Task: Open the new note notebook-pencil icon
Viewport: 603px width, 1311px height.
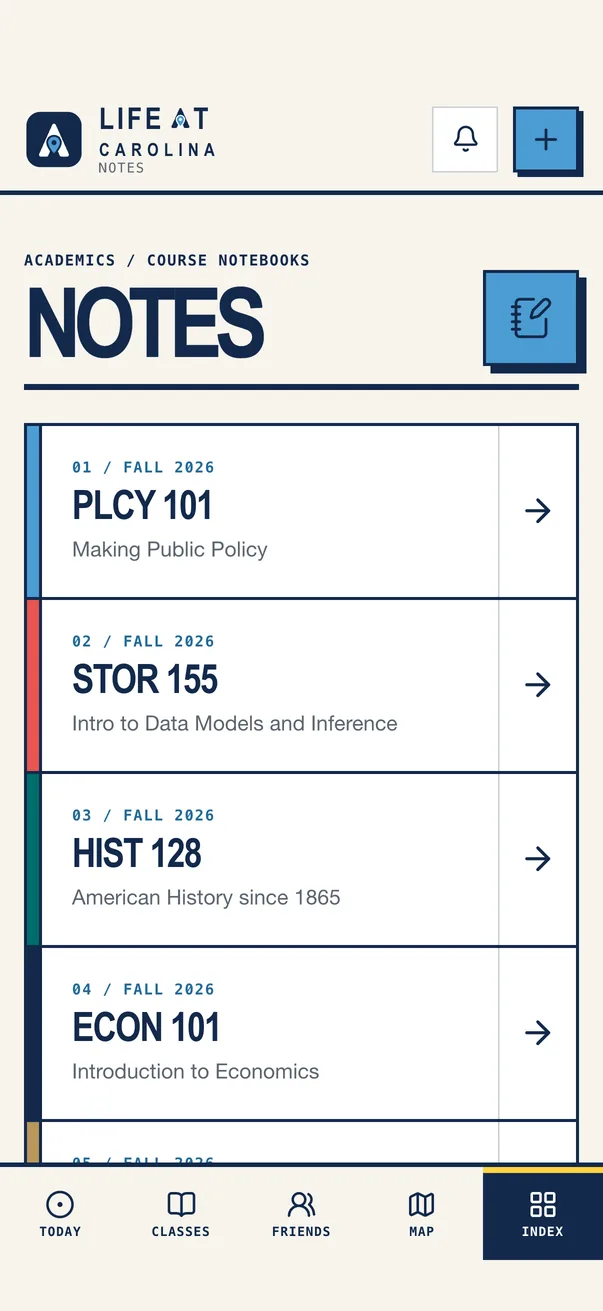Action: (531, 317)
